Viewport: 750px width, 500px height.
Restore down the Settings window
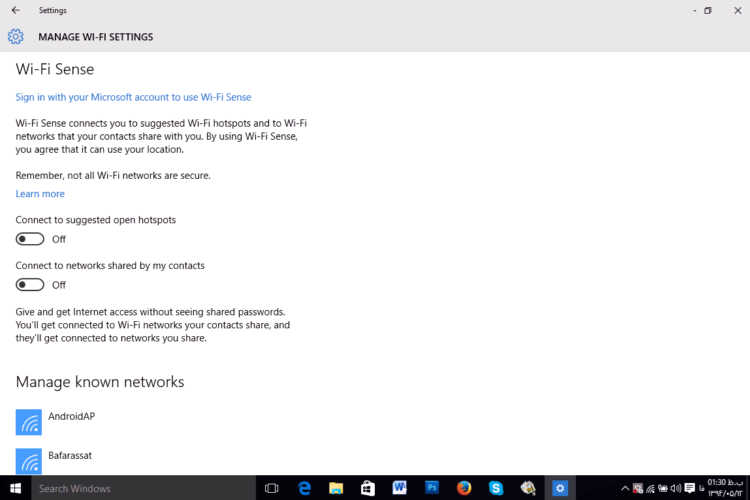(708, 11)
